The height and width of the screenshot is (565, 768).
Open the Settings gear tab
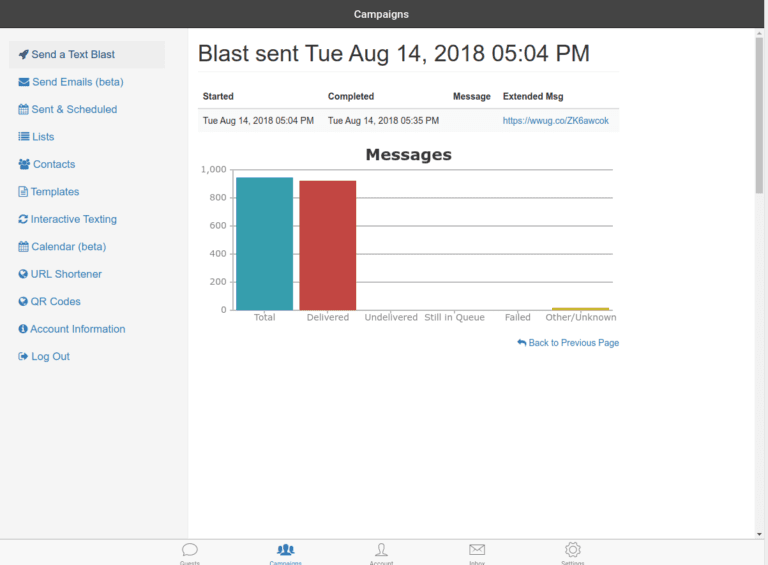tap(572, 552)
